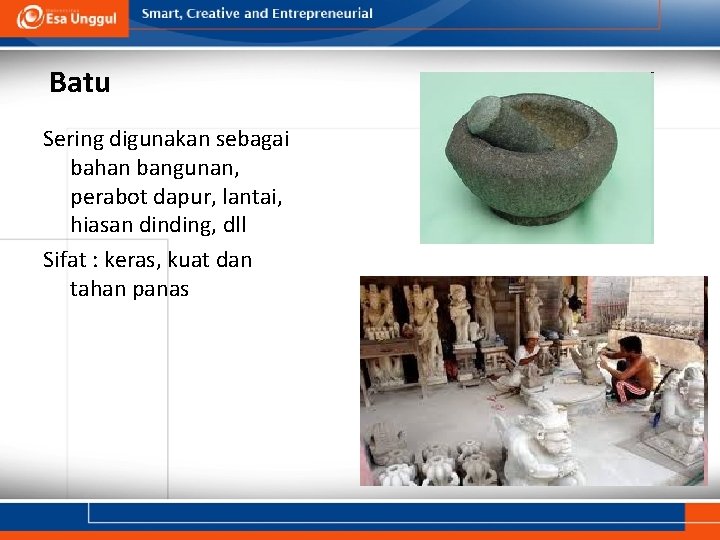The image size is (720, 540).
Task: Click the text "bahan bangunan,"
Action: pos(155,168)
